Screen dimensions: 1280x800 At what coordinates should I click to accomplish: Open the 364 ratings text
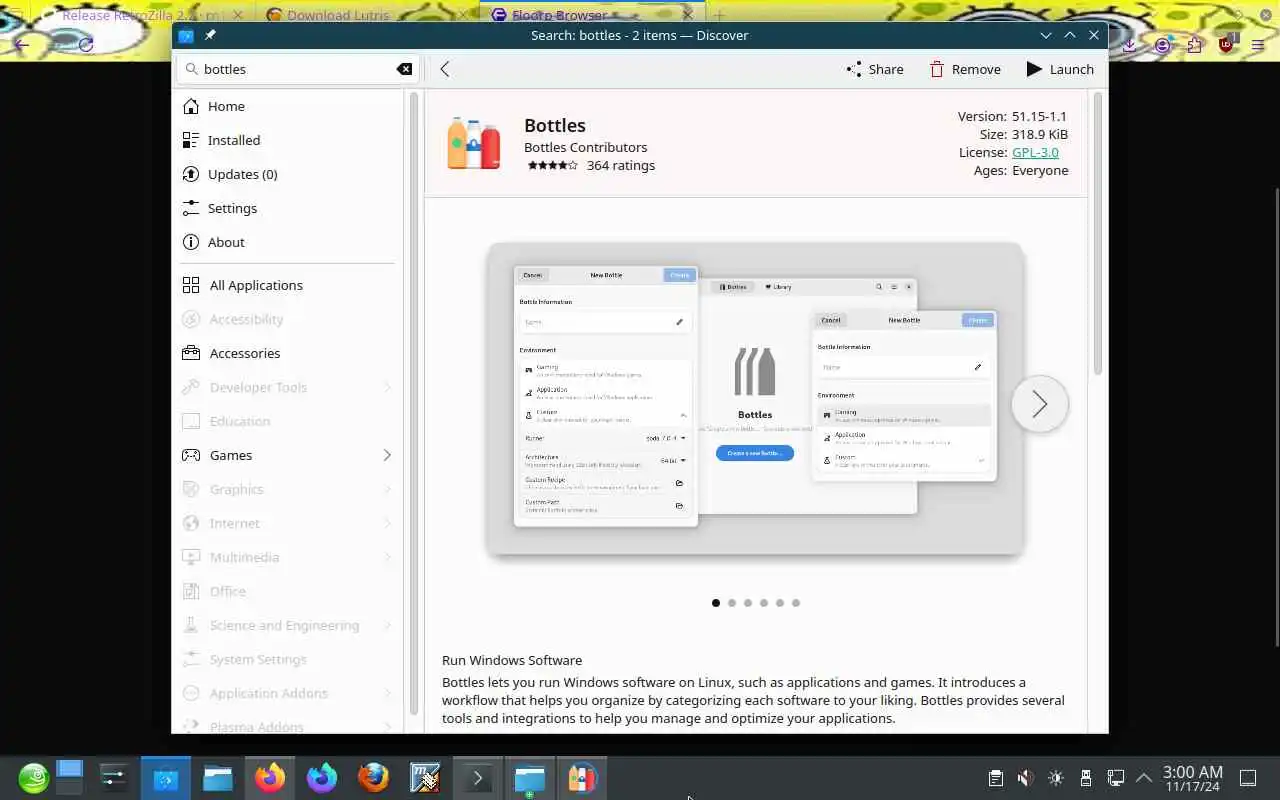620,165
